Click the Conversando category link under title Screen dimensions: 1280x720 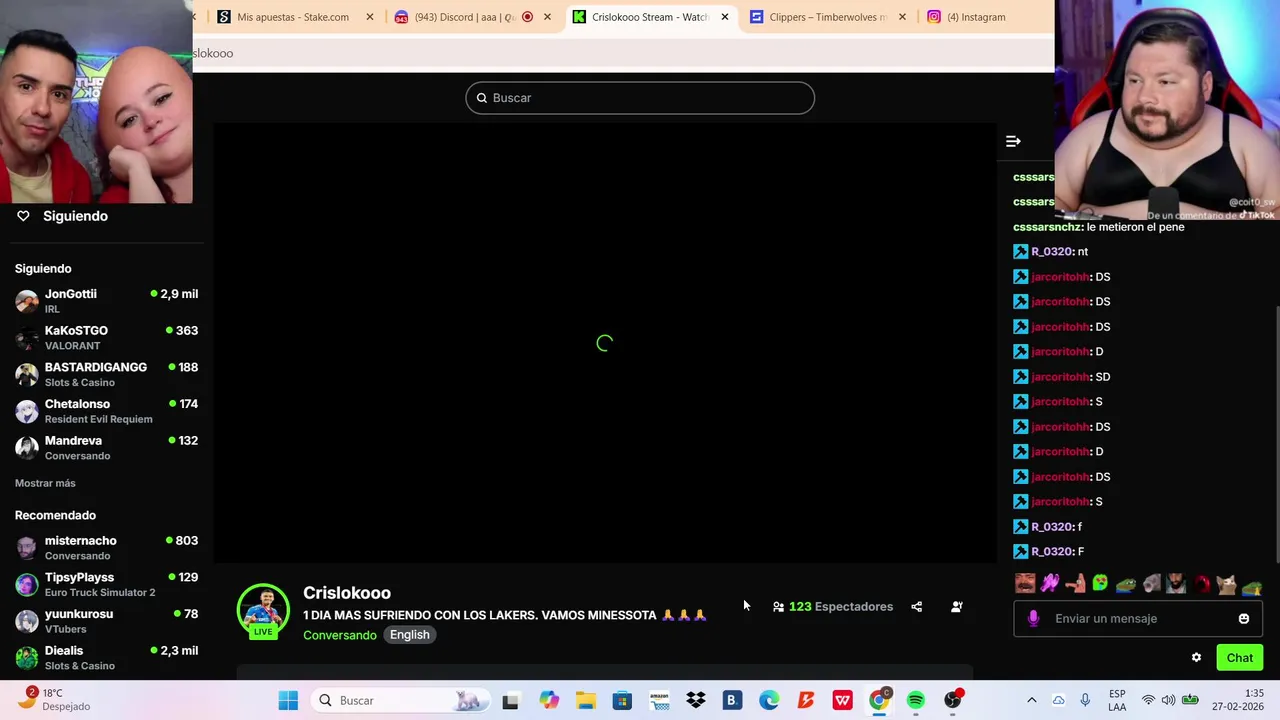click(340, 635)
